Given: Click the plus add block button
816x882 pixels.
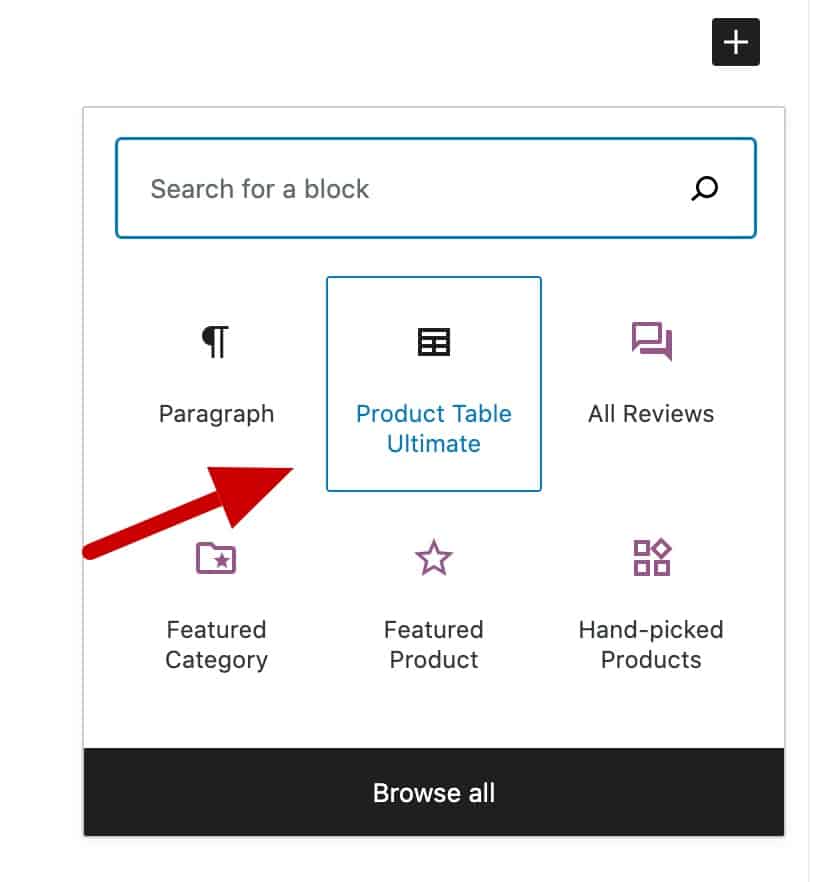Looking at the screenshot, I should coord(735,42).
